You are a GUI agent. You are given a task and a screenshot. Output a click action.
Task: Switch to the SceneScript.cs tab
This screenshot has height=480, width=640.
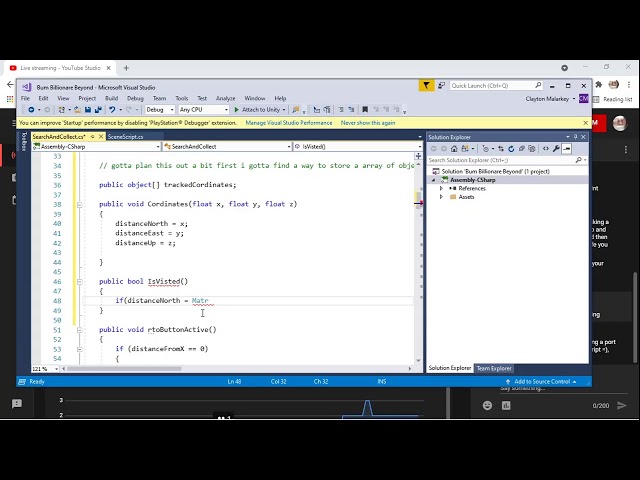126,137
